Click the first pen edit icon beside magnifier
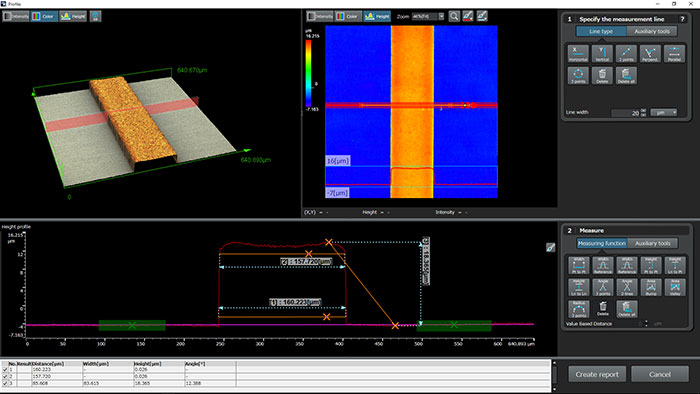 click(467, 16)
